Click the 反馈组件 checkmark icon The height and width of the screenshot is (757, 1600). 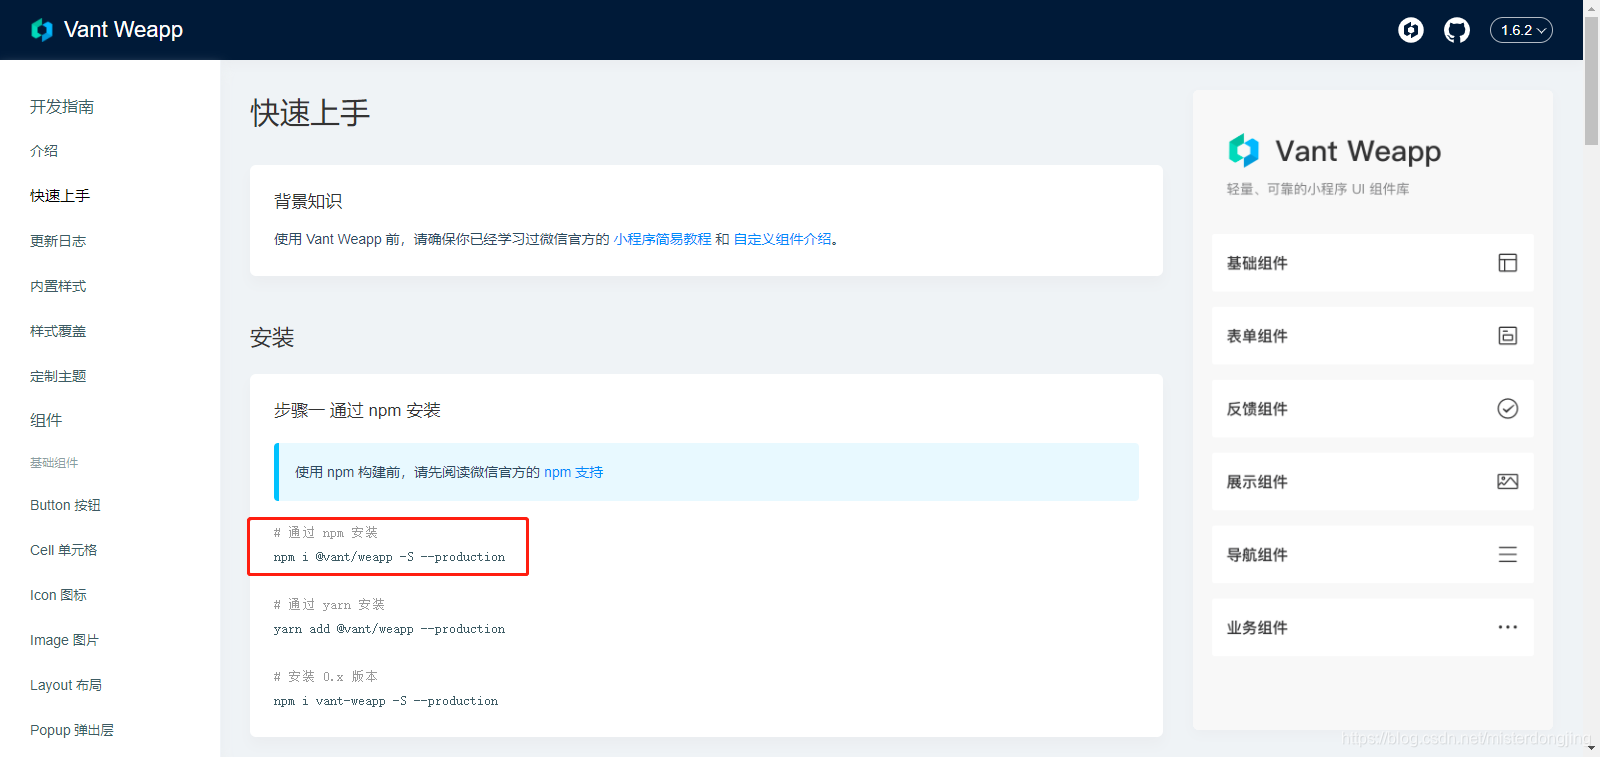(x=1508, y=408)
